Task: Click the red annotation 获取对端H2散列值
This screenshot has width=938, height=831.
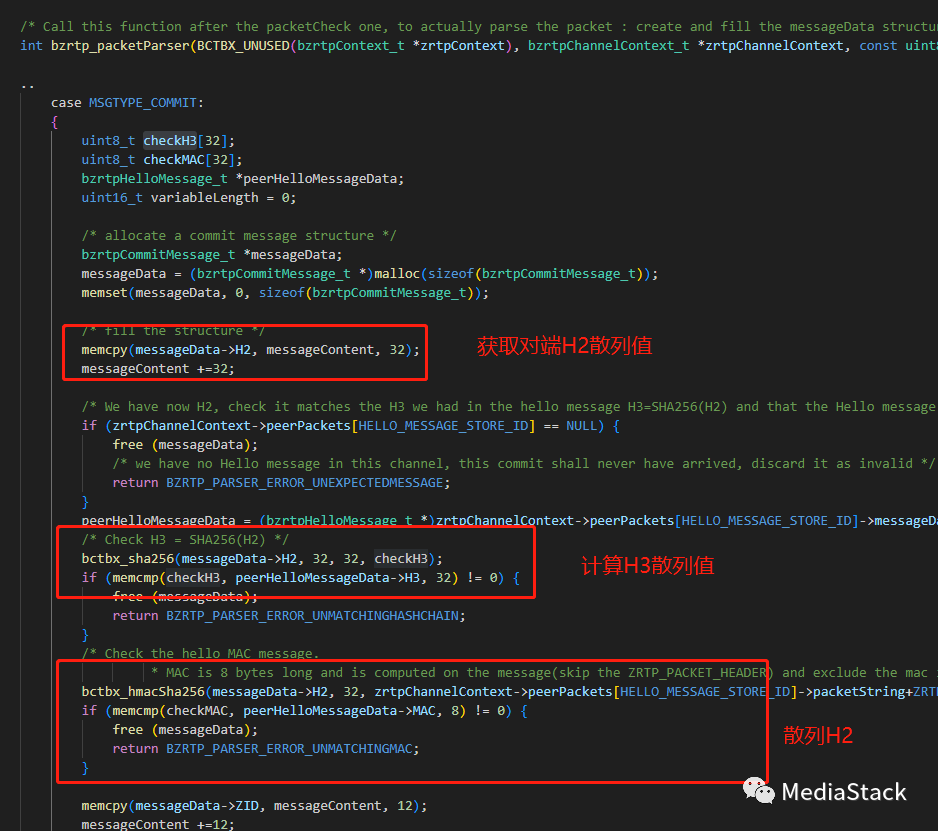Action: click(564, 346)
